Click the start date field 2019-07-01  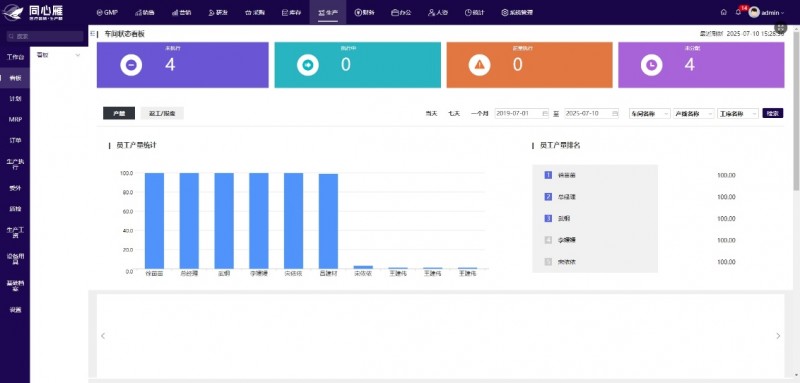click(522, 113)
